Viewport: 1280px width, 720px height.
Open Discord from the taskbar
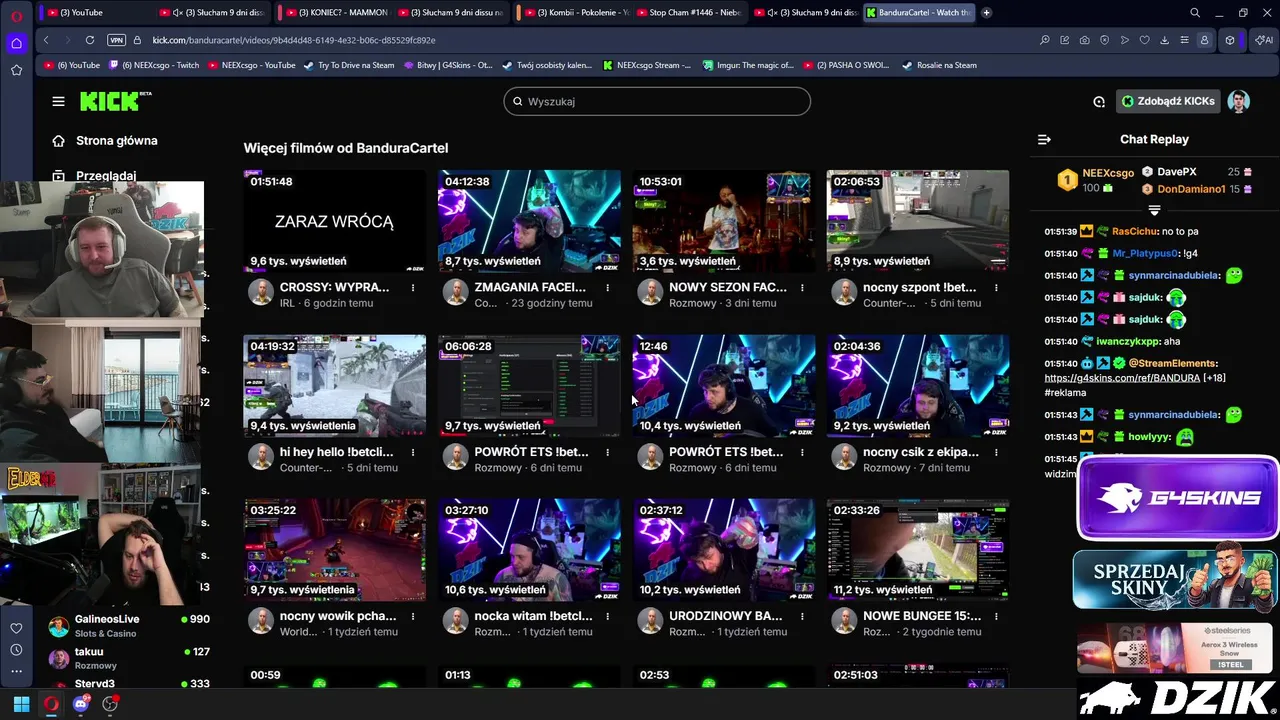pos(81,704)
